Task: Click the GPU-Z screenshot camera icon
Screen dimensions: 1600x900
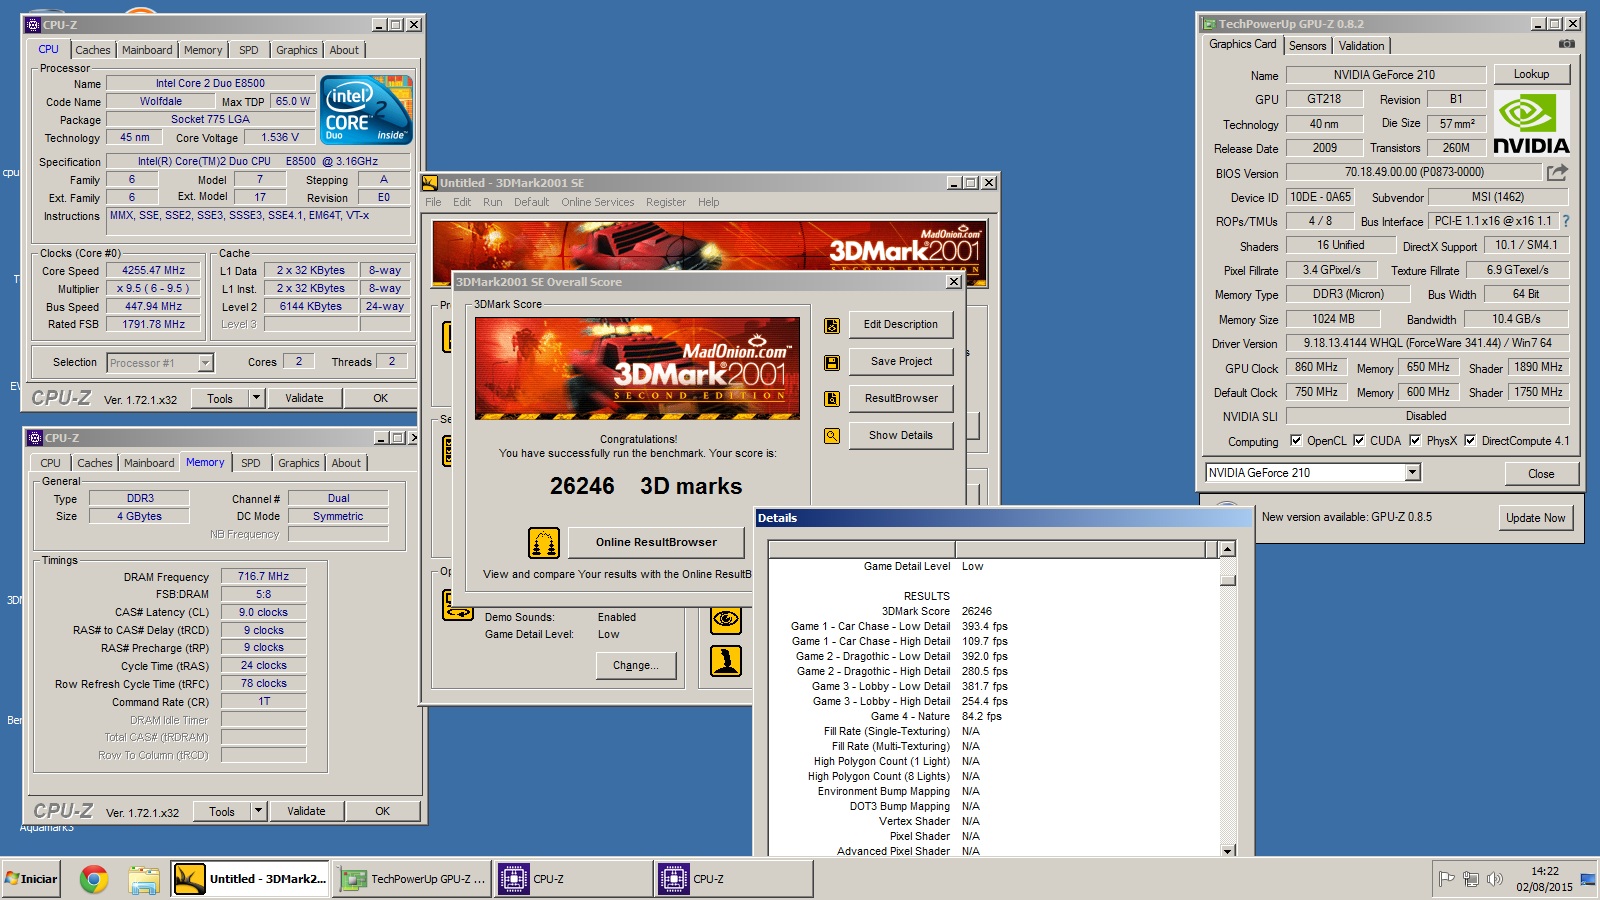Action: (x=1566, y=44)
